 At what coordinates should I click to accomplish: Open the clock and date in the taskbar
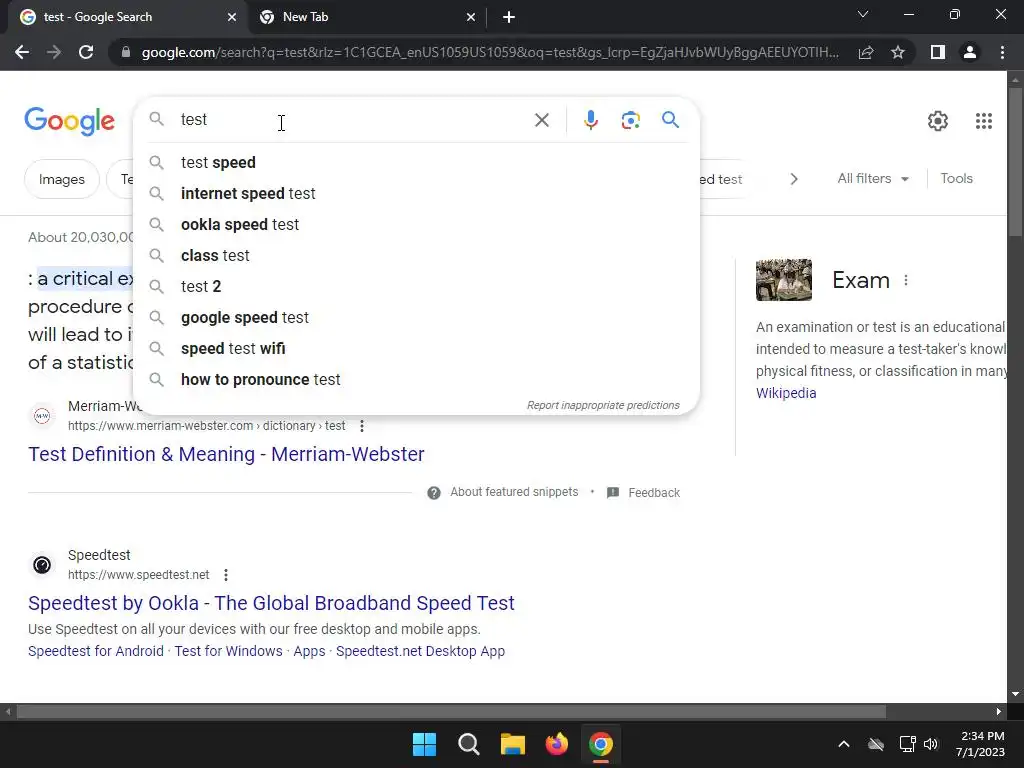click(980, 744)
